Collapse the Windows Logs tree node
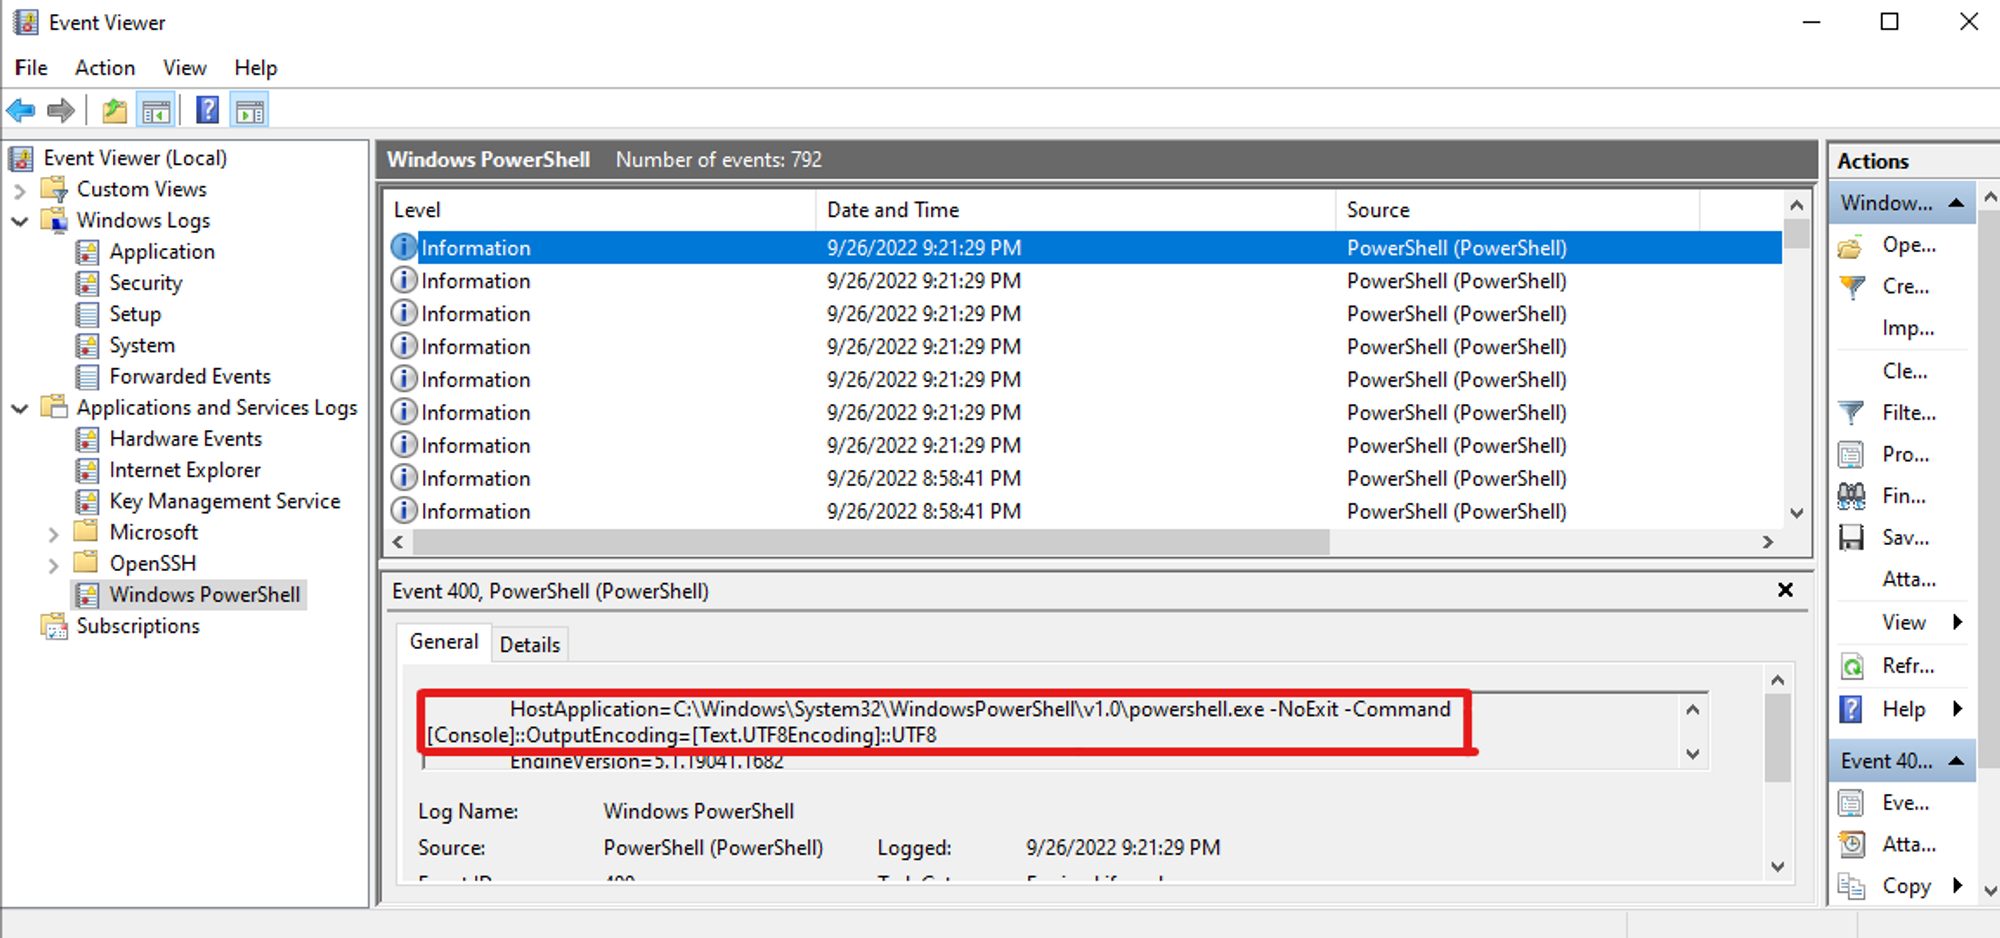The width and height of the screenshot is (2000, 938). pos(20,221)
